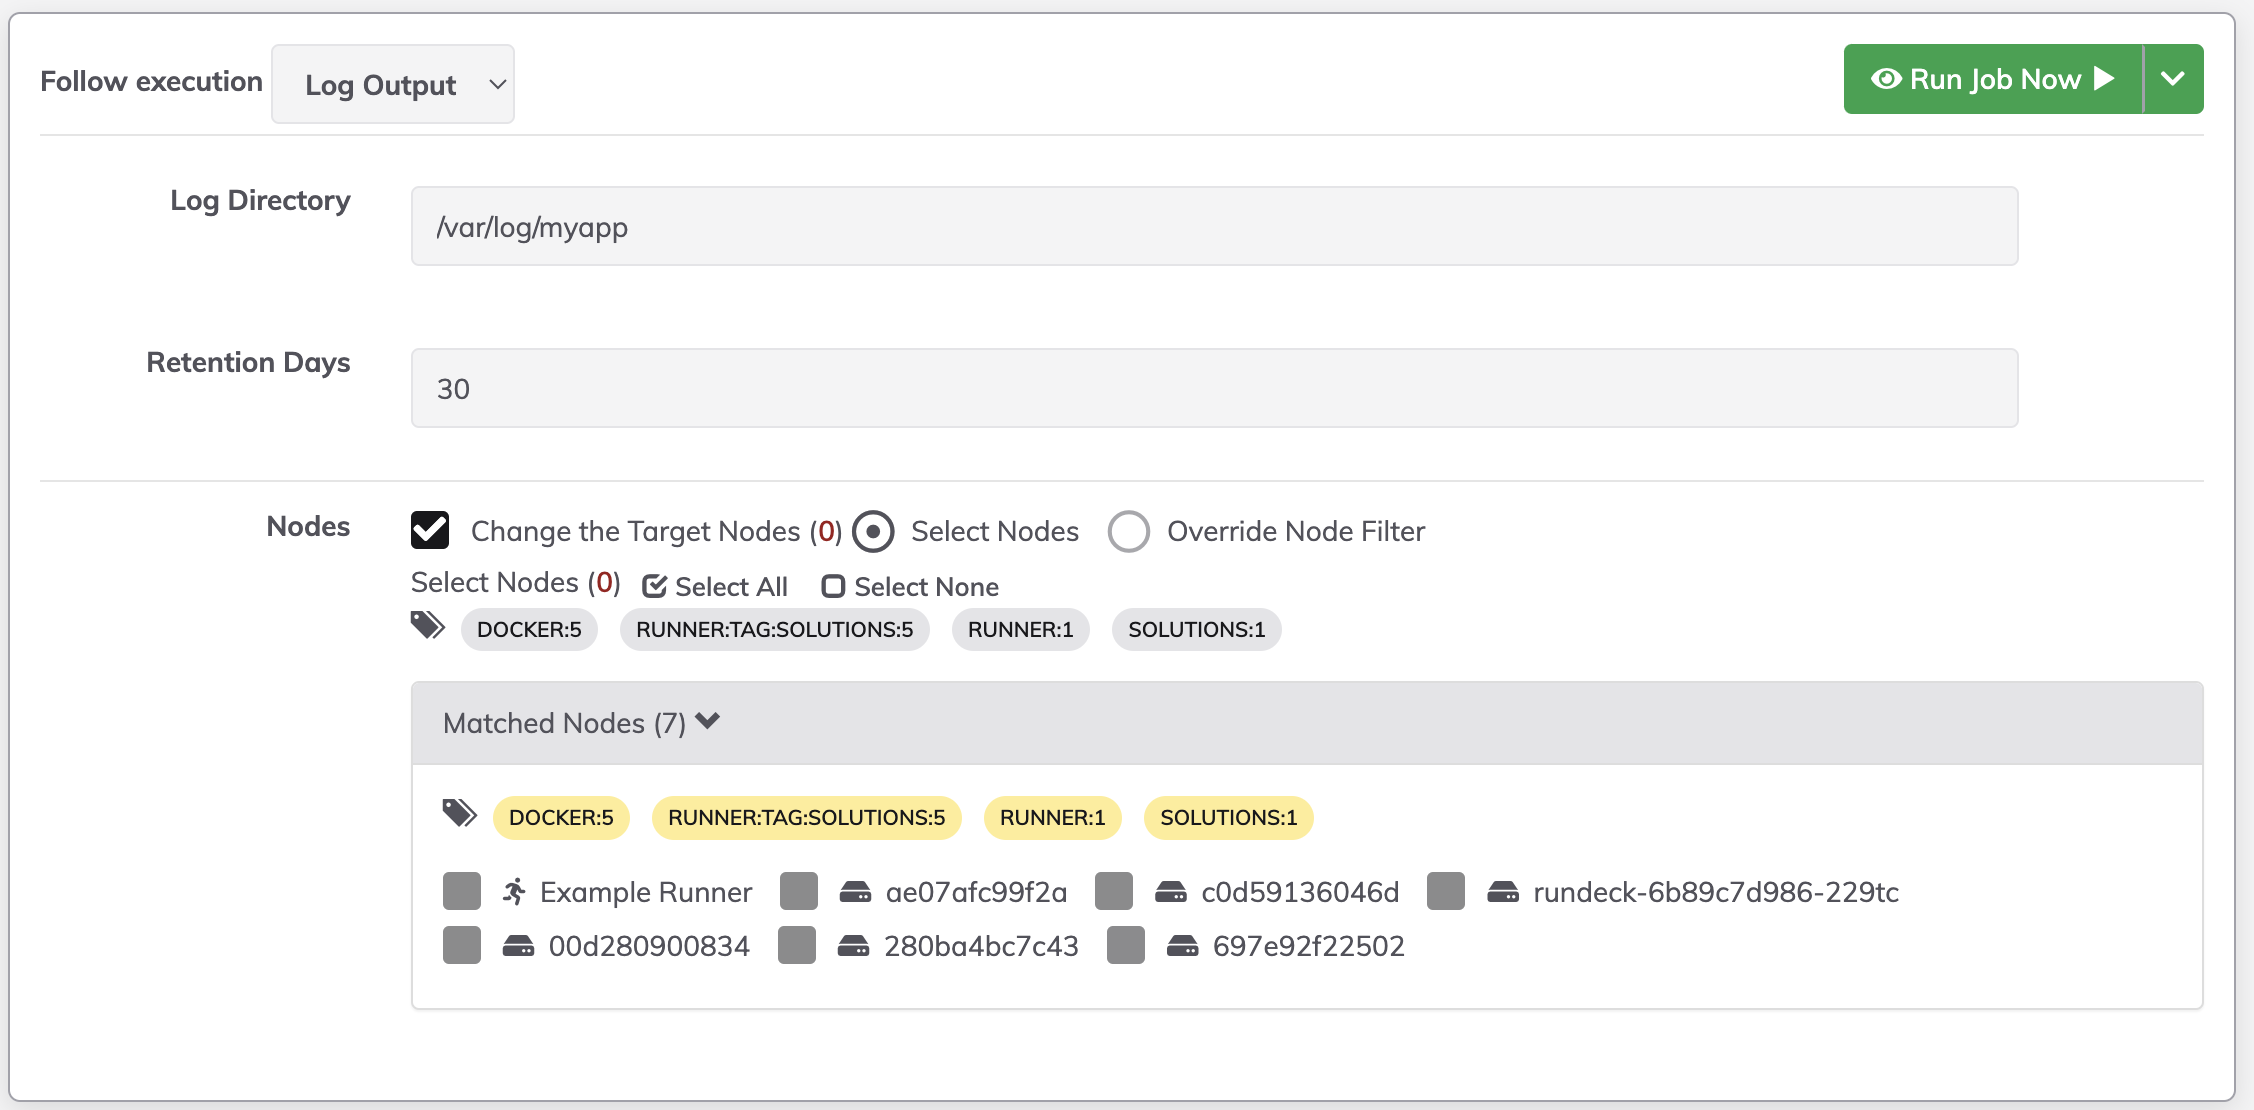Filter by the gray DOCKER:5 tag
This screenshot has width=2254, height=1110.
tap(529, 630)
